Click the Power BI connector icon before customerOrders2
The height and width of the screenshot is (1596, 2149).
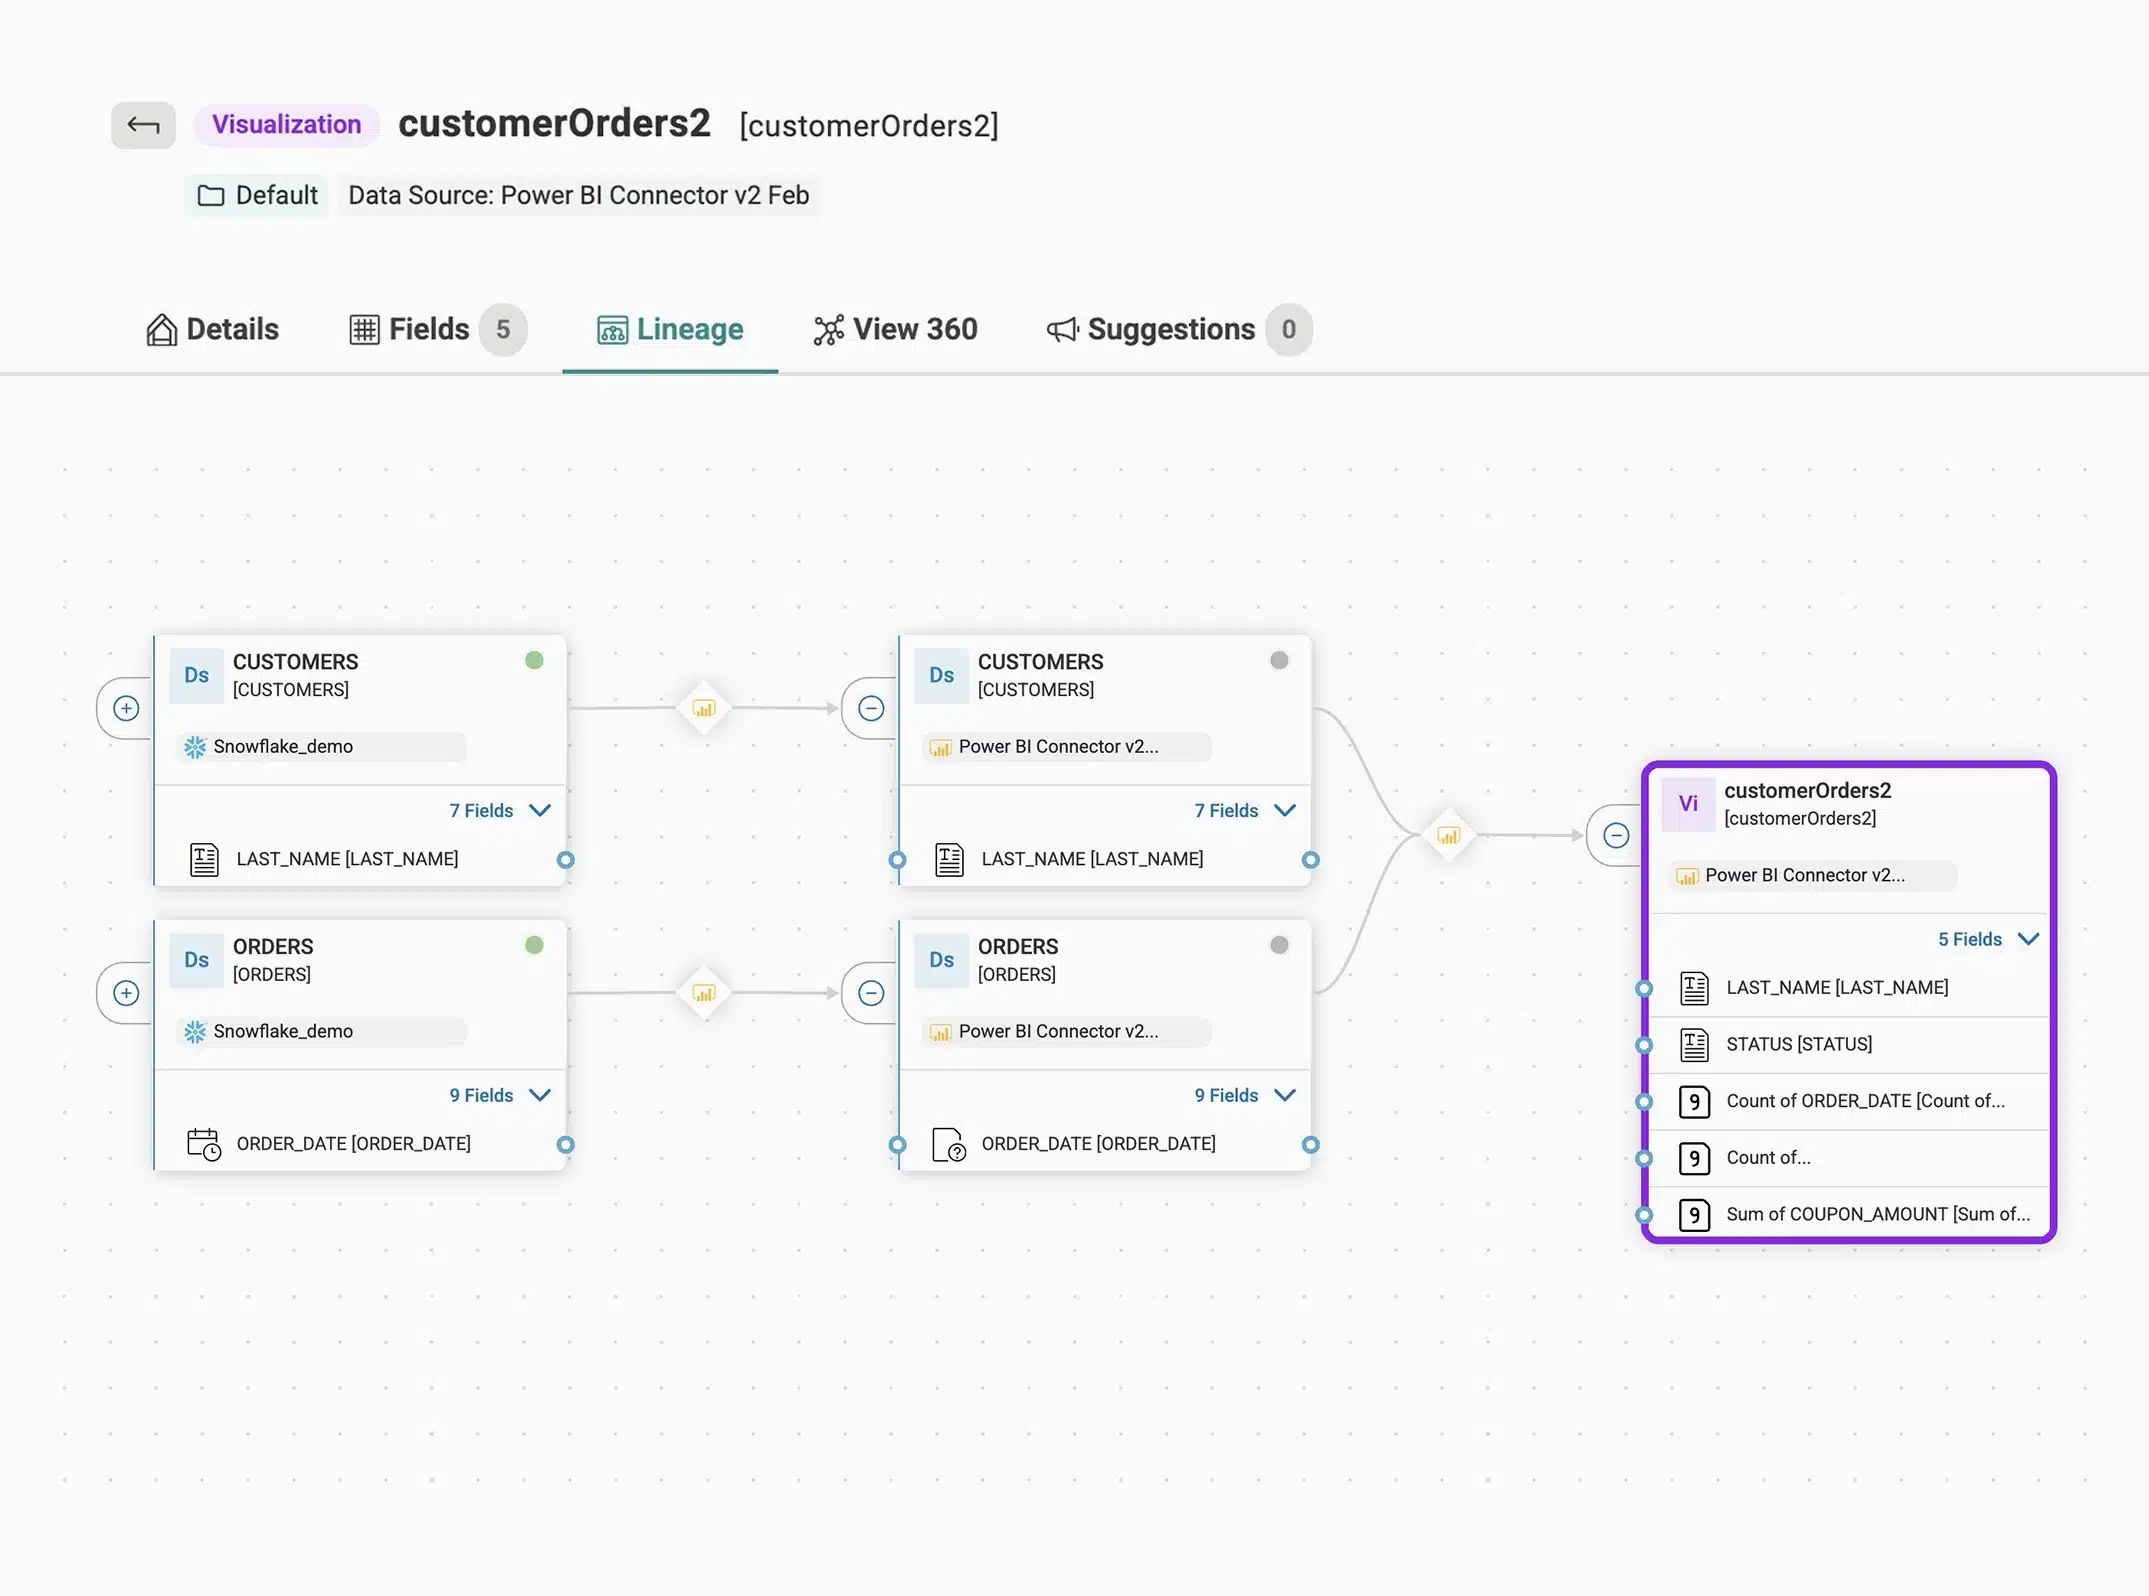click(x=1448, y=835)
